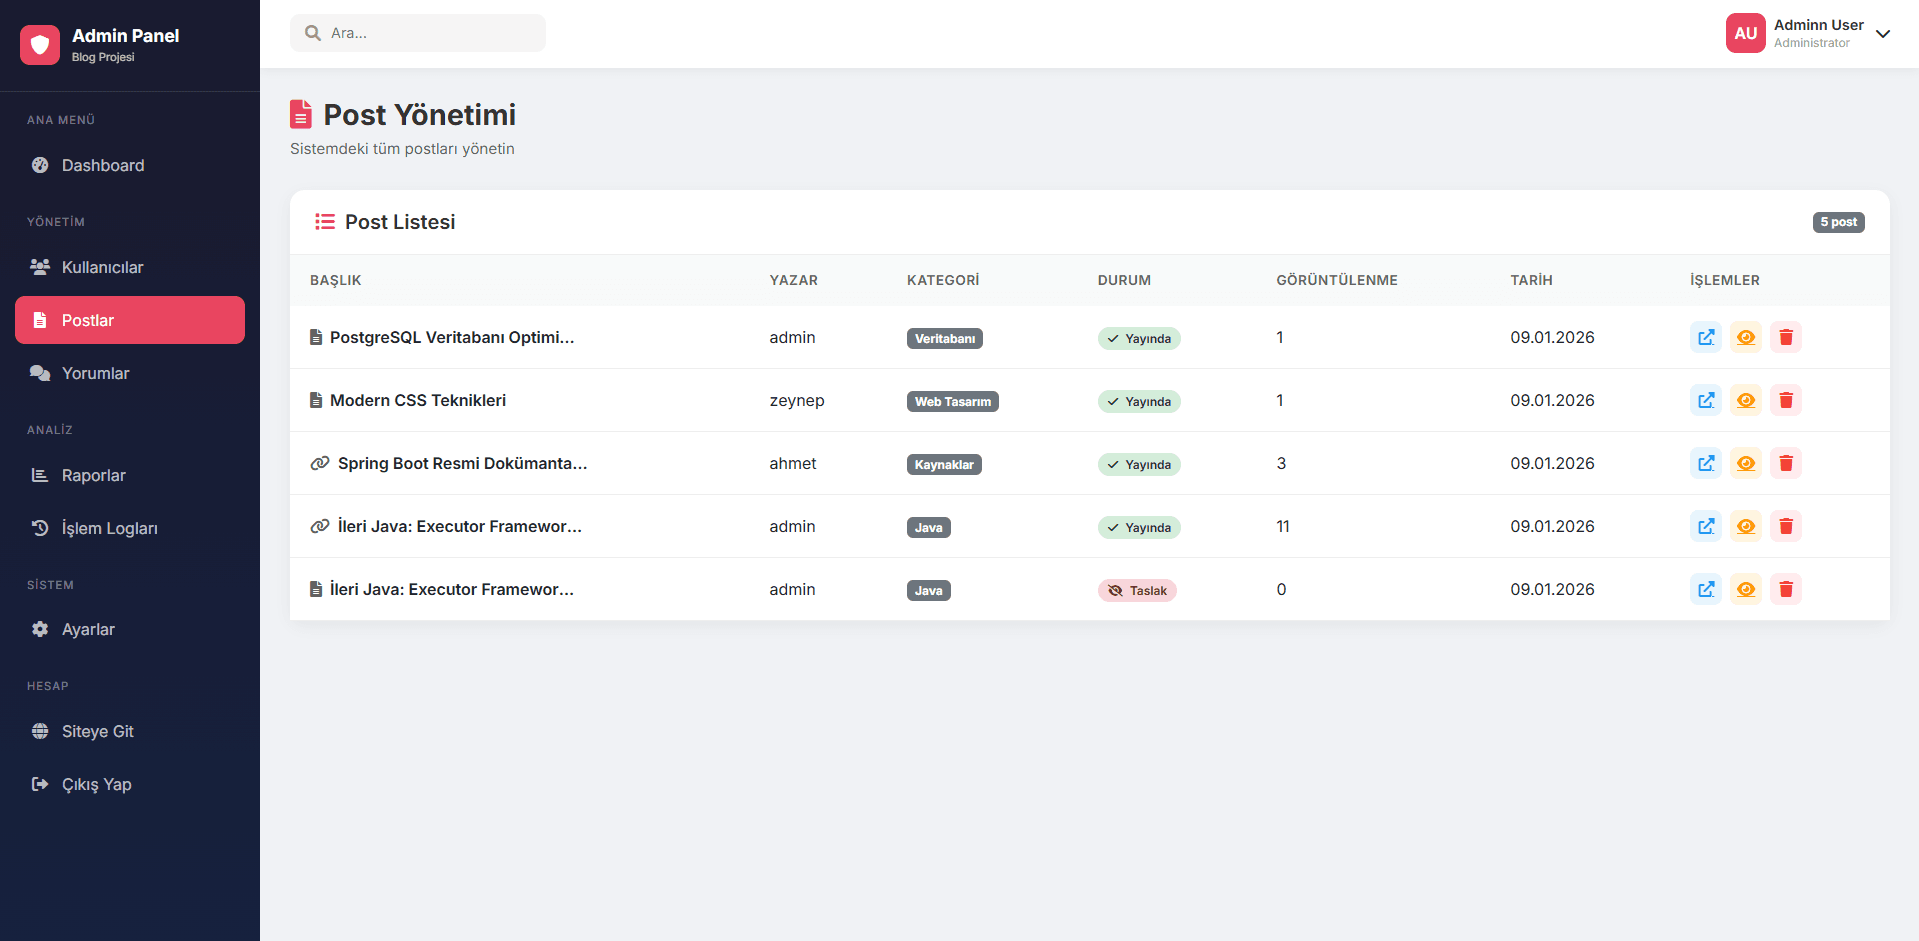
Task: Click the Admin Panel shield logo
Action: [x=40, y=44]
